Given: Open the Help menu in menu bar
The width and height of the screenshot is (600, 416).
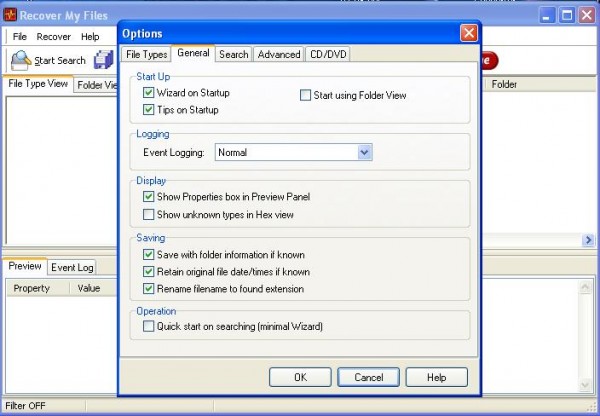Looking at the screenshot, I should [x=90, y=37].
